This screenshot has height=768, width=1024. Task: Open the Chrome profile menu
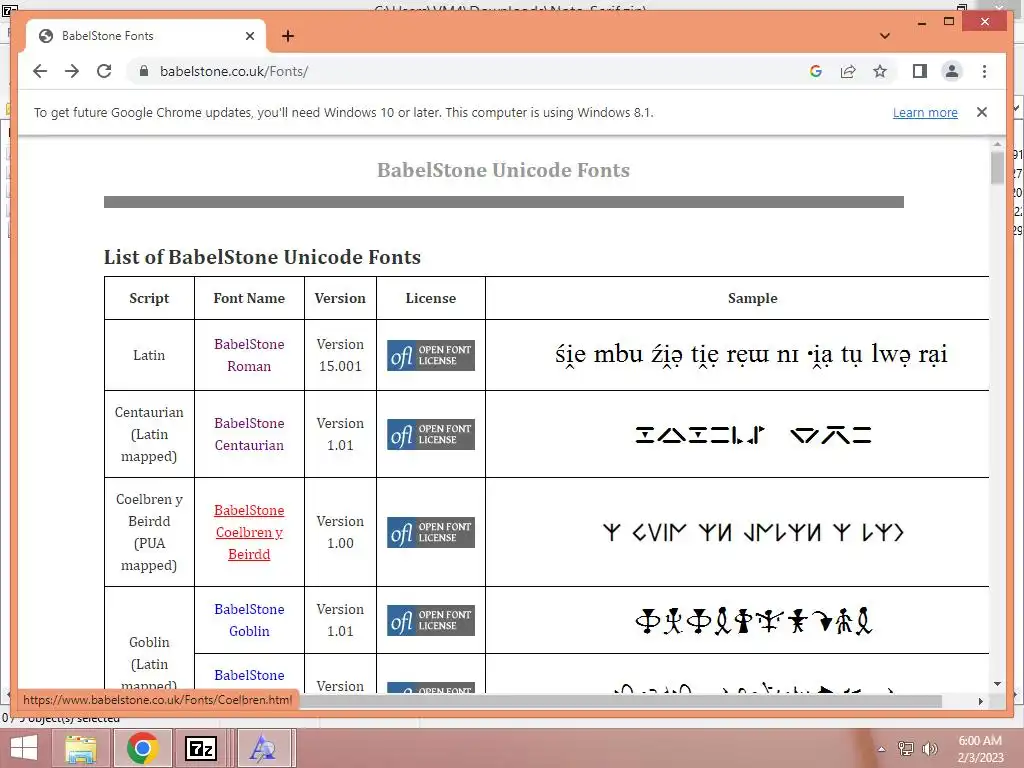tap(952, 71)
